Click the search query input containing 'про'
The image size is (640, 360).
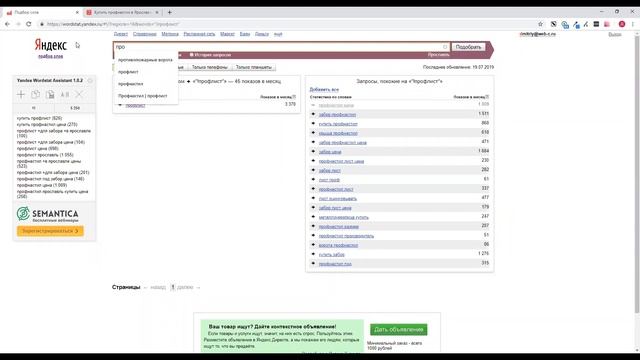282,47
